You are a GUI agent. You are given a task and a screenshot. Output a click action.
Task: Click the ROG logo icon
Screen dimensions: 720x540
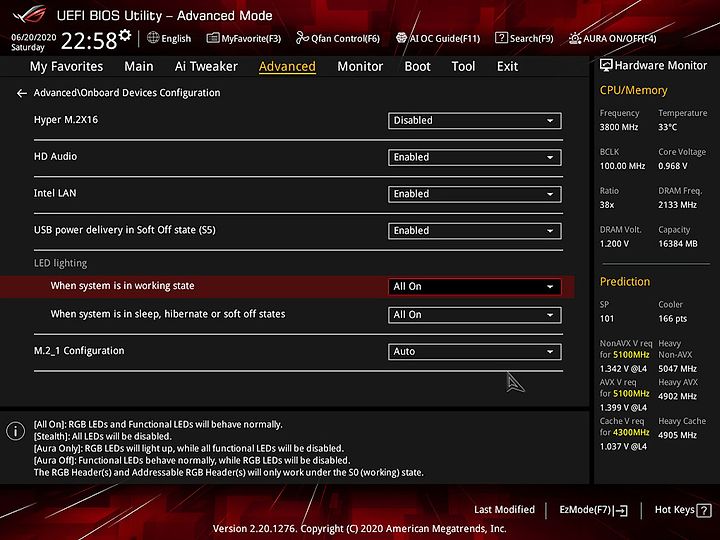click(x=29, y=14)
